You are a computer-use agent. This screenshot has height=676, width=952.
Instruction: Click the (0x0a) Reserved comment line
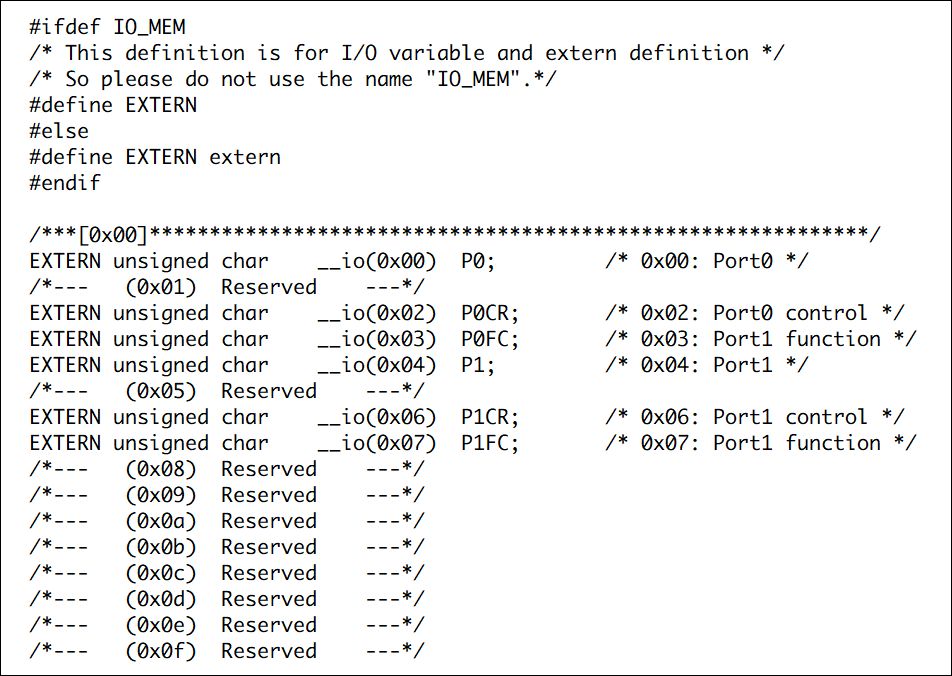pos(226,521)
